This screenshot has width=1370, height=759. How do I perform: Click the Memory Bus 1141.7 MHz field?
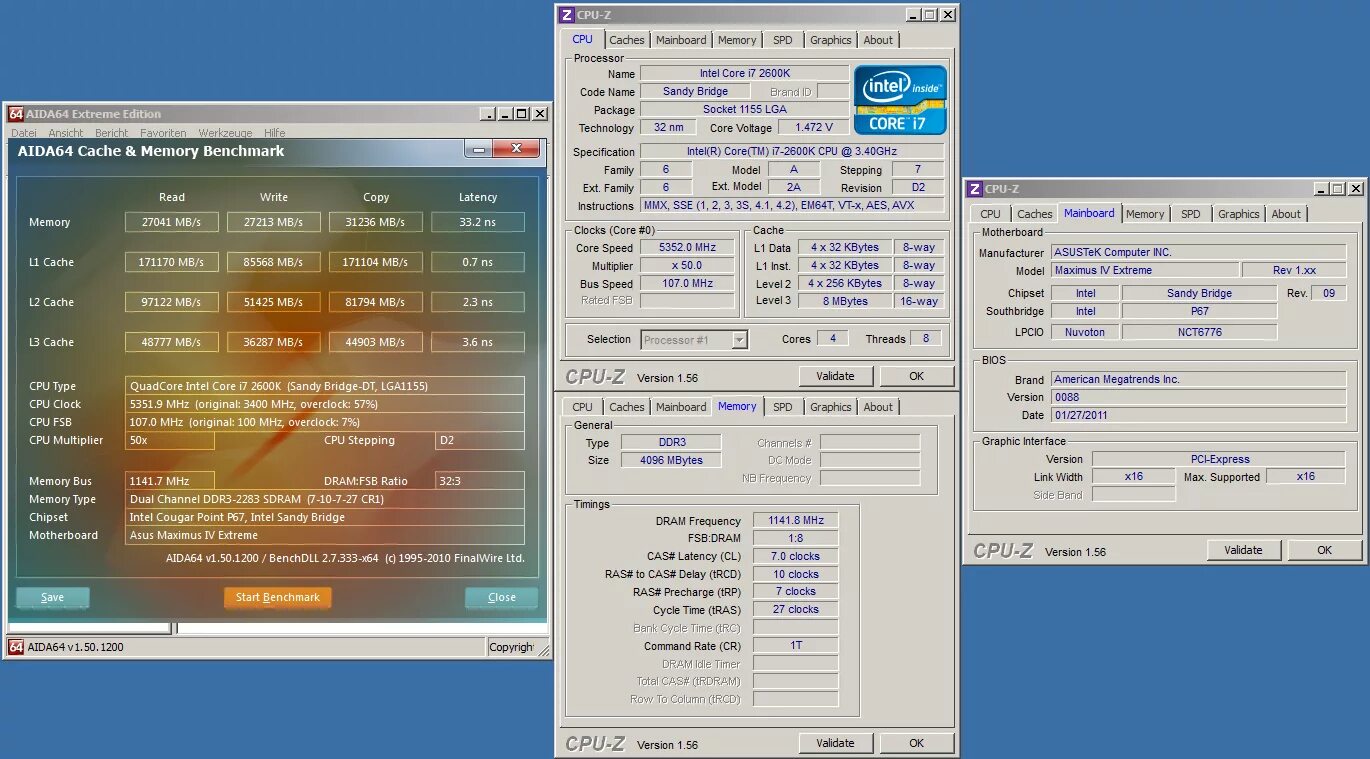coord(170,481)
